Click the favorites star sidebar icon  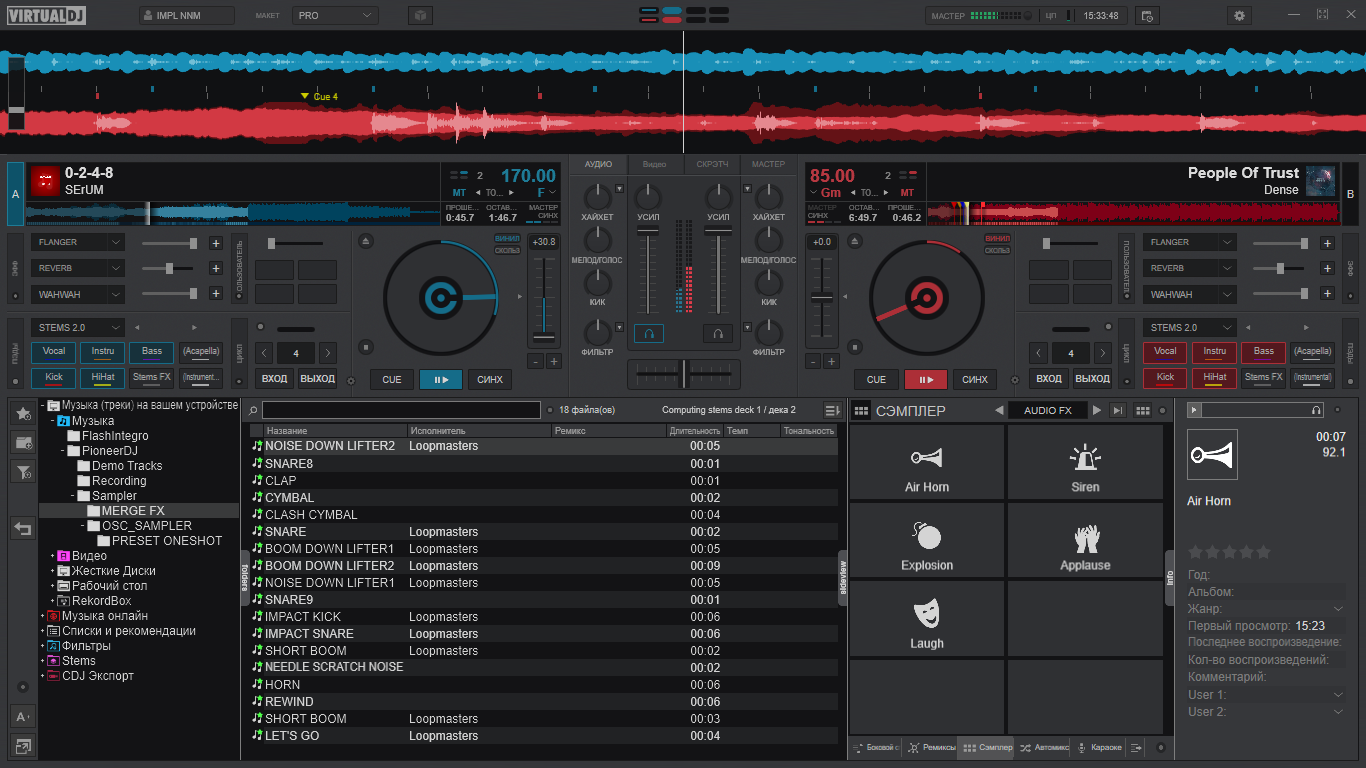click(x=23, y=413)
